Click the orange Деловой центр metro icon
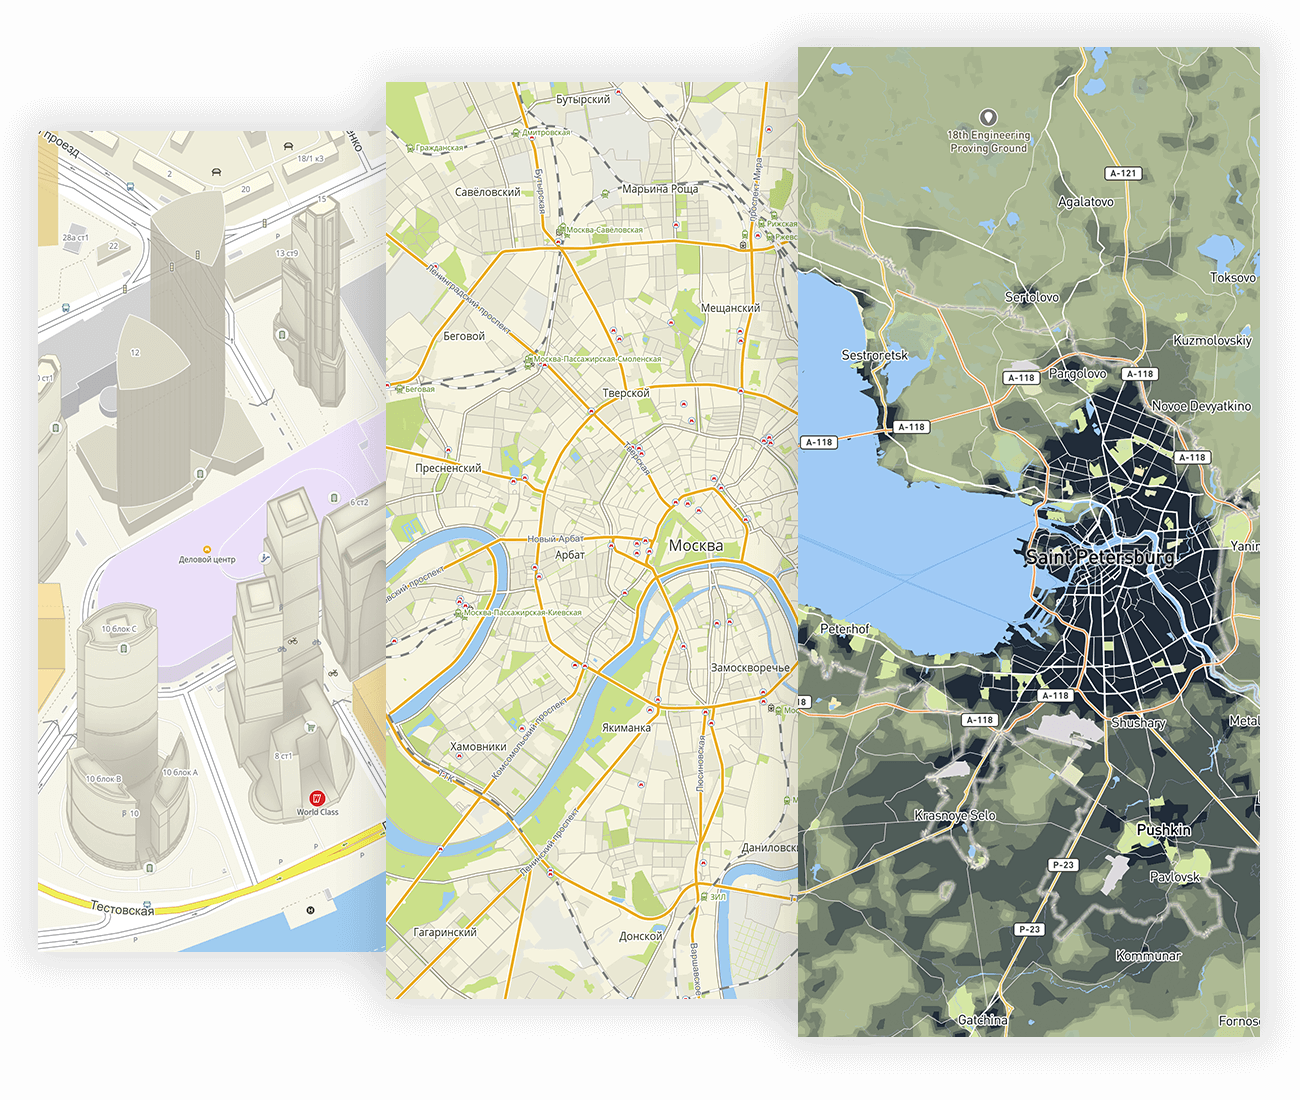The width and height of the screenshot is (1300, 1100). 207,550
